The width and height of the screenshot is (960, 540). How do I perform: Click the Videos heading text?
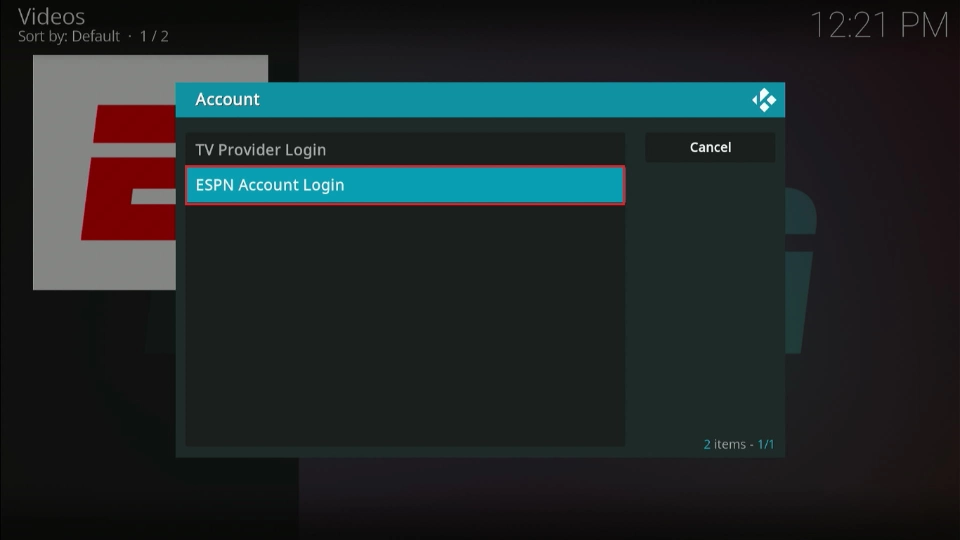tap(51, 16)
